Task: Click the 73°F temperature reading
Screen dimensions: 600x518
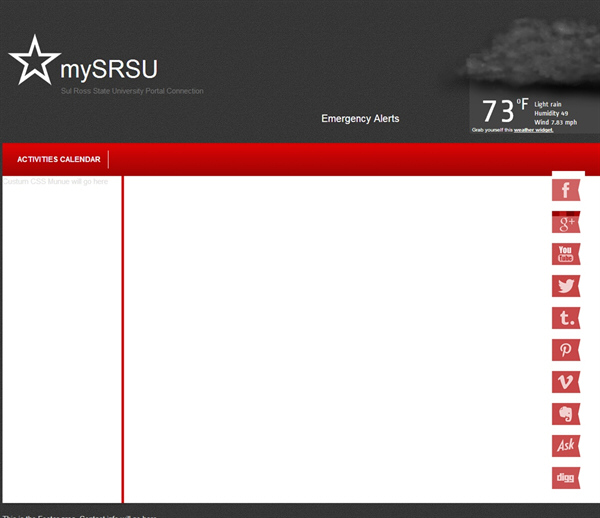Action: tap(503, 111)
